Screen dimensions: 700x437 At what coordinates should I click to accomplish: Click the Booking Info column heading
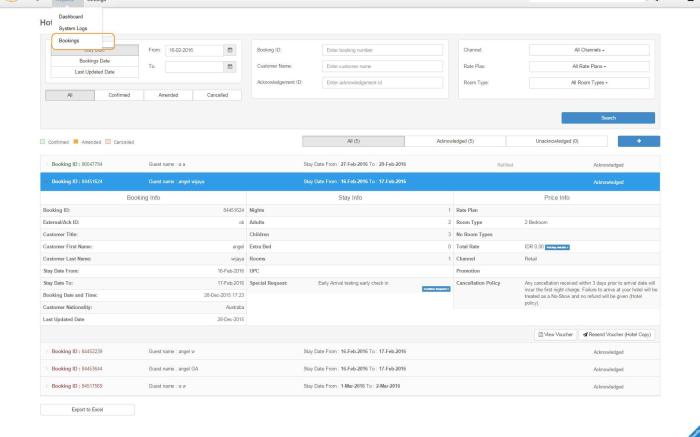[143, 198]
